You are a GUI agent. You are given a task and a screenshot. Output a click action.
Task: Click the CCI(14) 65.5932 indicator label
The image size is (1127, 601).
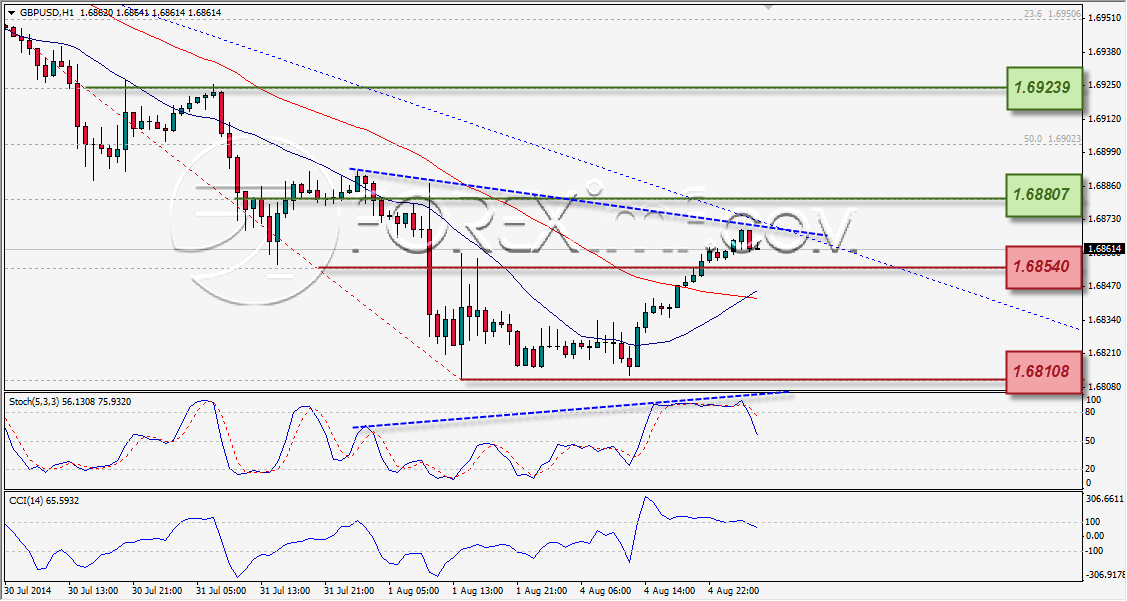(x=44, y=500)
